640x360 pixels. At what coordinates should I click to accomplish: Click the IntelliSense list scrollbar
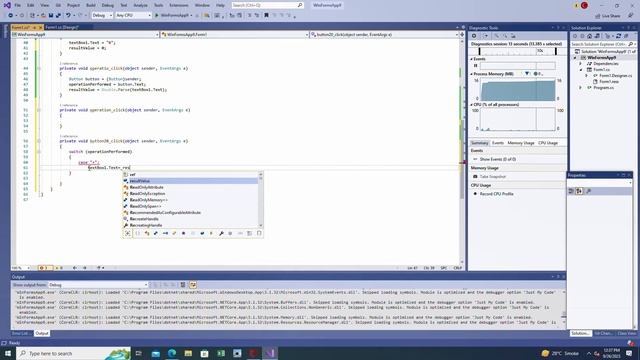click(261, 200)
